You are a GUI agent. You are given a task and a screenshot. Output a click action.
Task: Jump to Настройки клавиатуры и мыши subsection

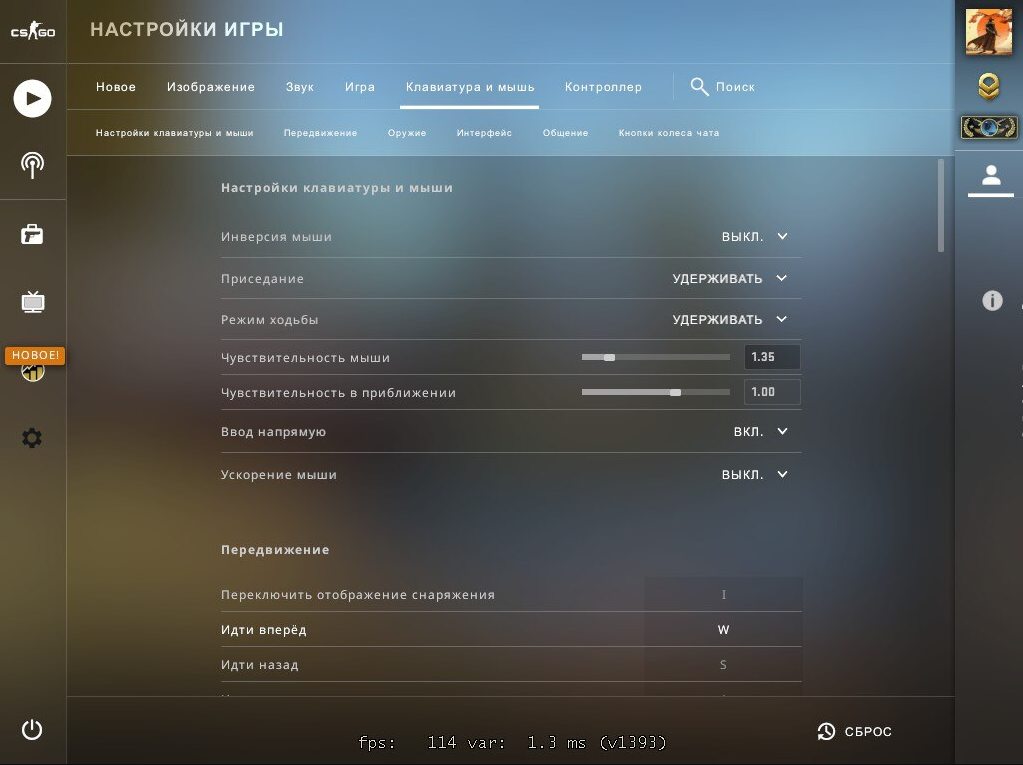[x=174, y=133]
